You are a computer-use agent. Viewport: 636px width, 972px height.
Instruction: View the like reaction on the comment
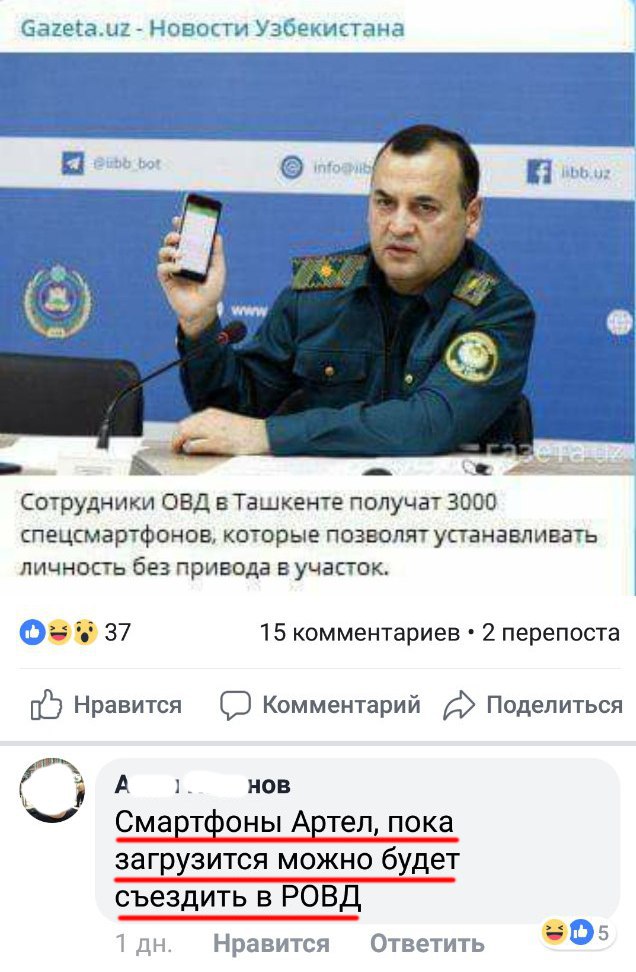tap(581, 931)
